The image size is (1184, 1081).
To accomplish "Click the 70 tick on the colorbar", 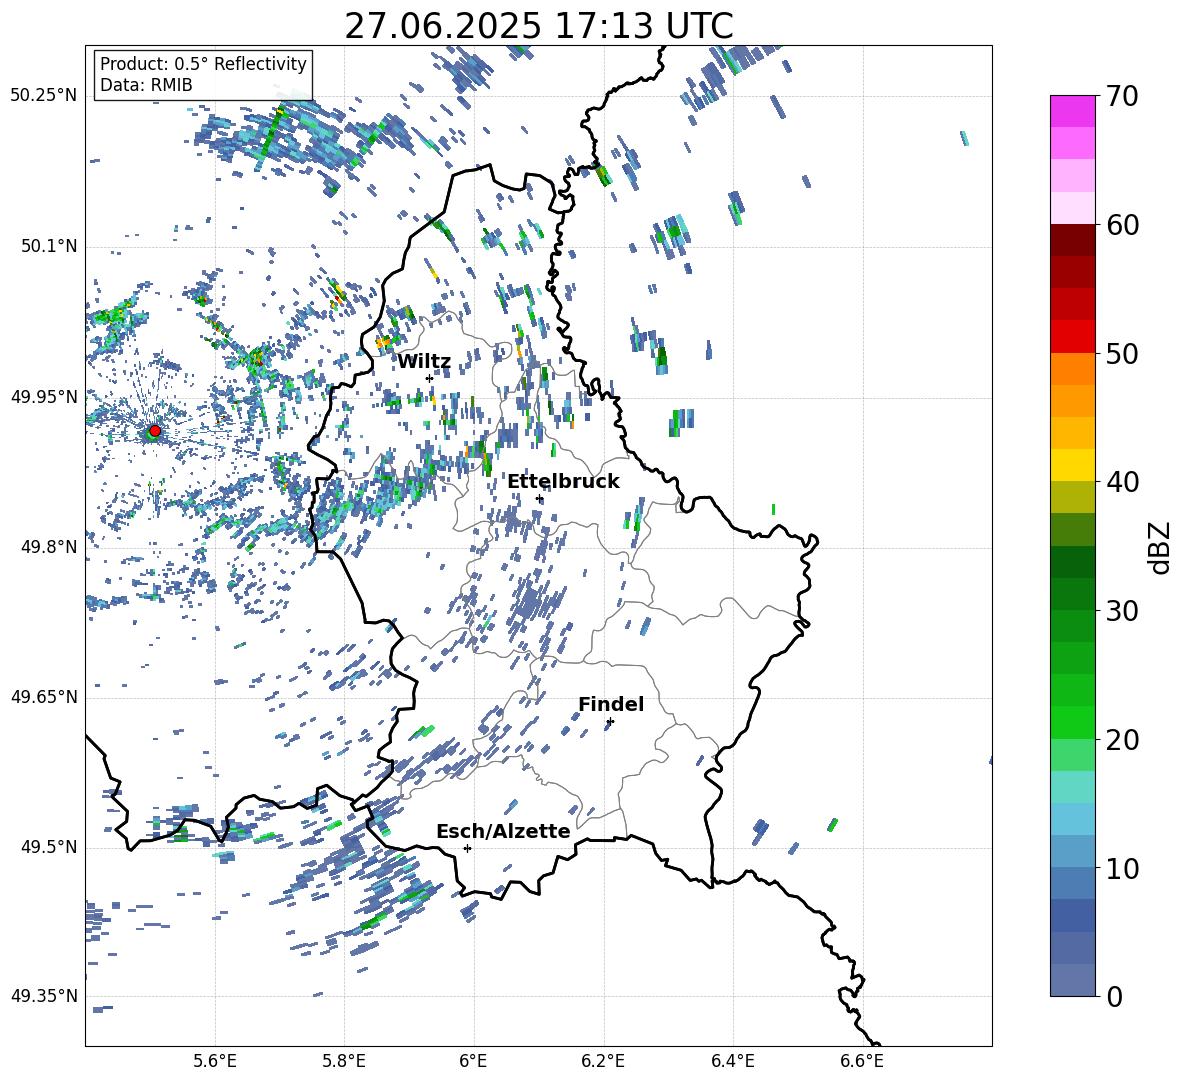I will click(1121, 96).
